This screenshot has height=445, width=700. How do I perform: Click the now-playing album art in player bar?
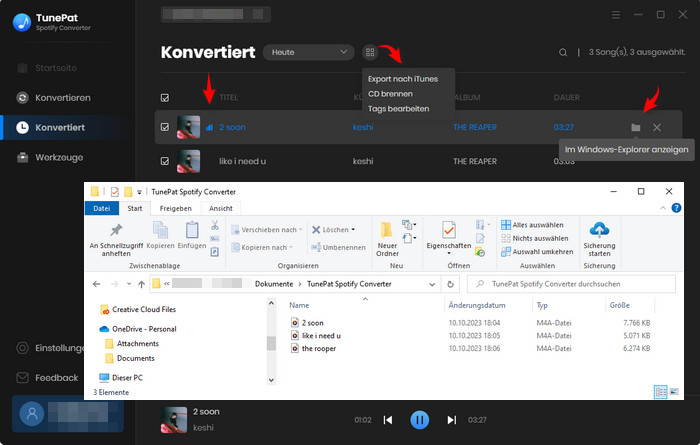[174, 420]
